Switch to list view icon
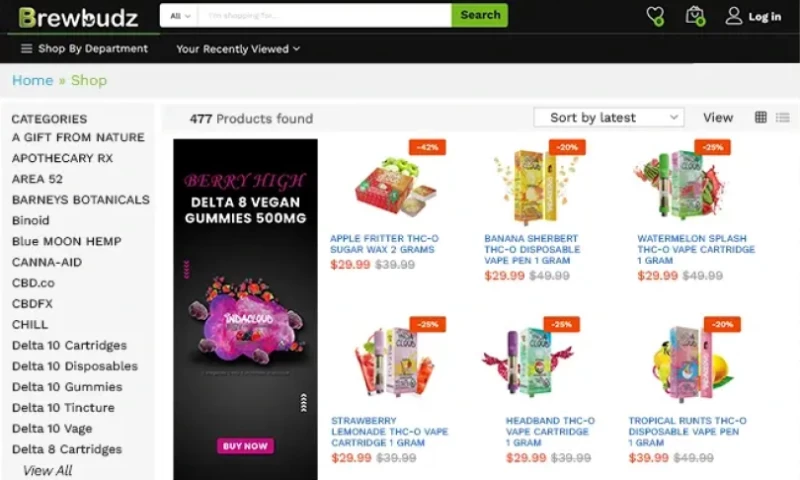This screenshot has width=800, height=480. click(x=782, y=117)
